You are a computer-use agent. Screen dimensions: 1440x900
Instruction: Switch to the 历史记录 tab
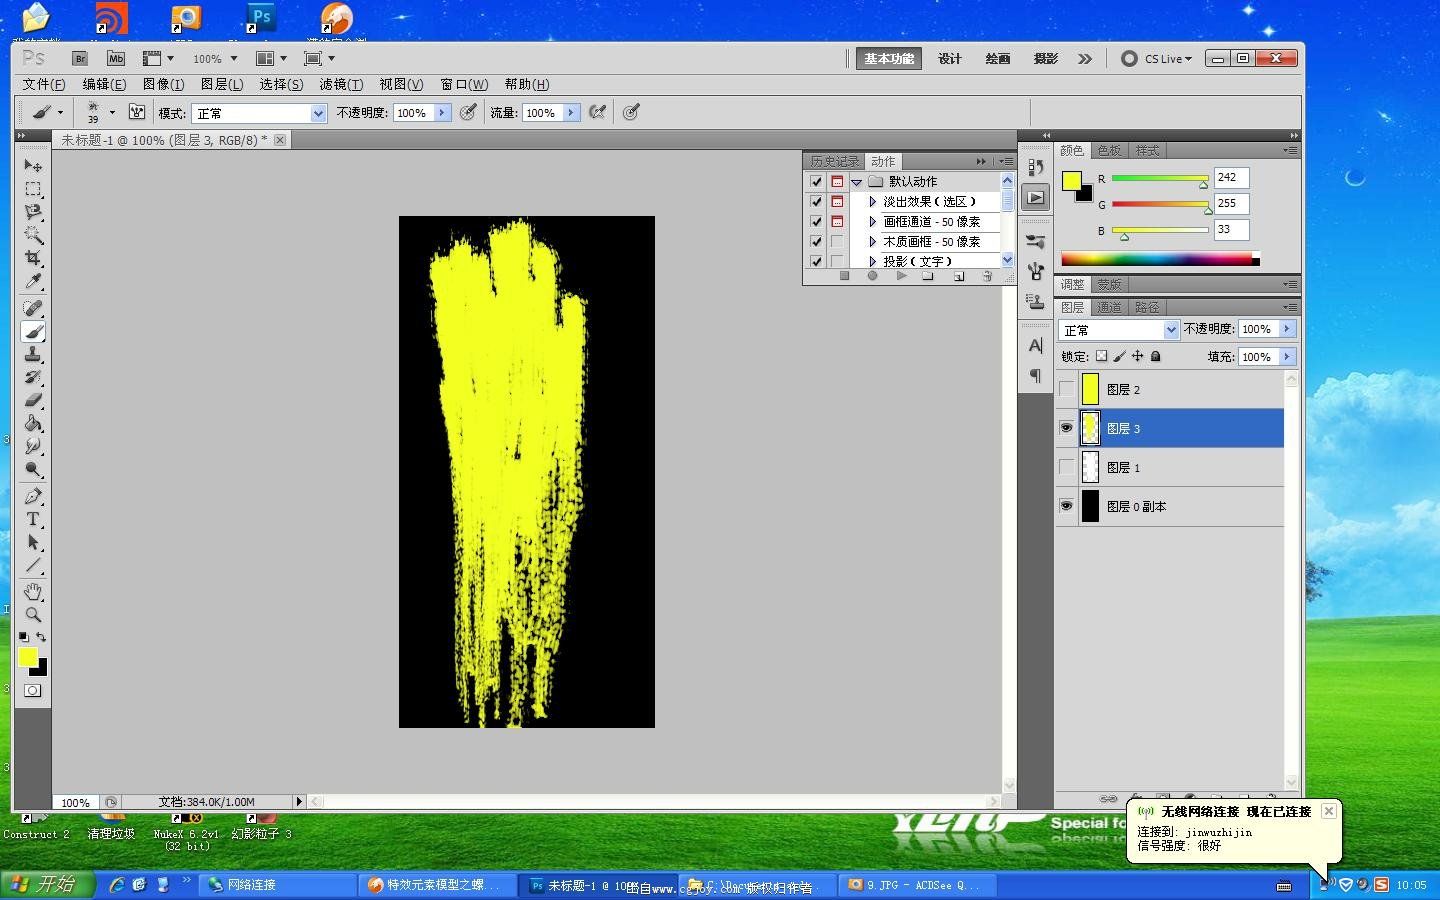[834, 161]
